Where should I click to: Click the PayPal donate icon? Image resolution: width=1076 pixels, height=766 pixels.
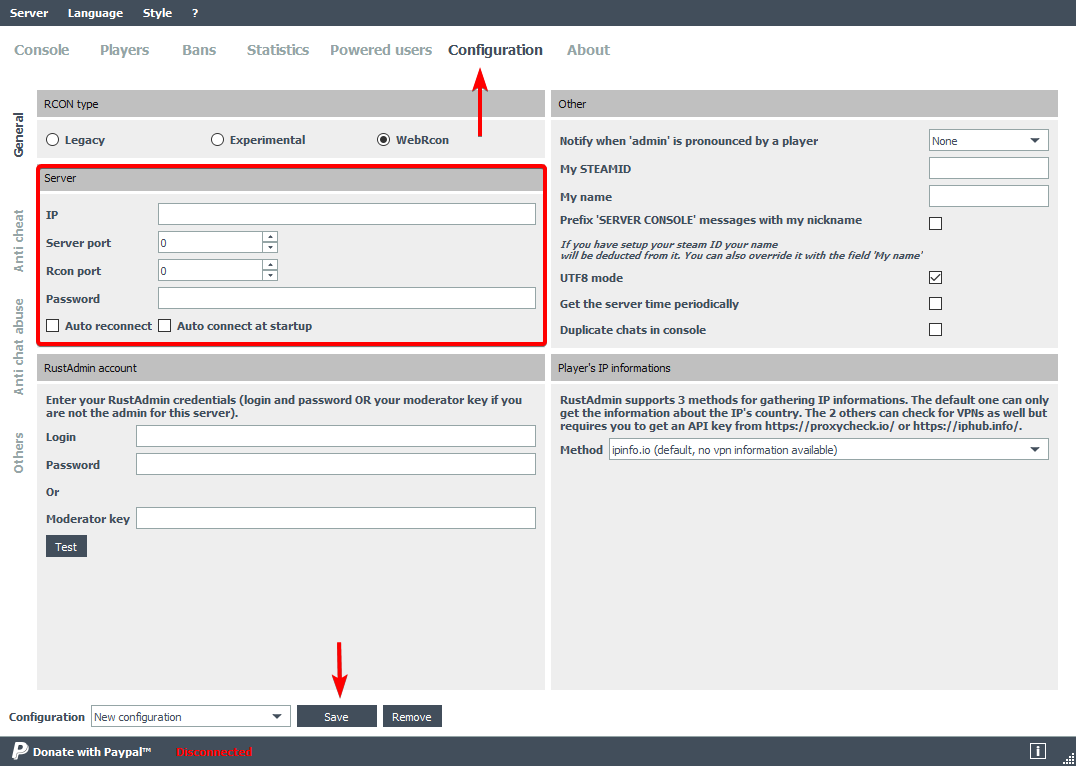[19, 751]
